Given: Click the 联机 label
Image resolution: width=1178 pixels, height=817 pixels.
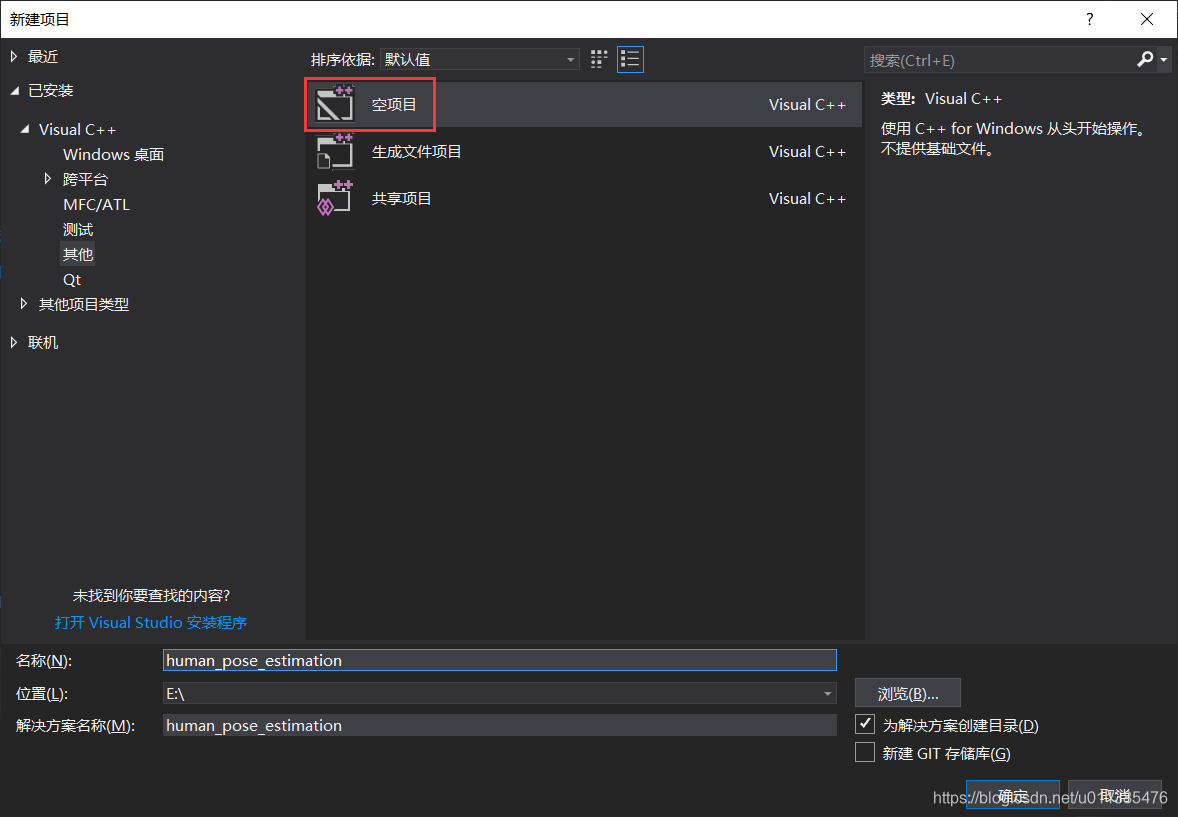Looking at the screenshot, I should (x=43, y=342).
